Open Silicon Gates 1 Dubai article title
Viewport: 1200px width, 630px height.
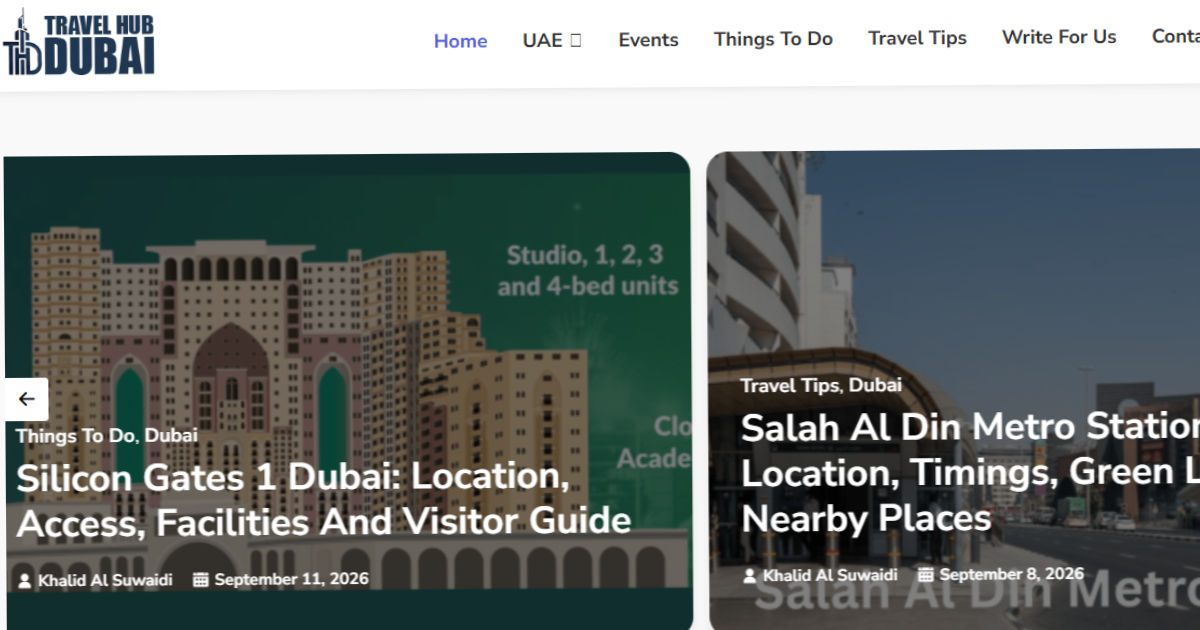click(324, 499)
